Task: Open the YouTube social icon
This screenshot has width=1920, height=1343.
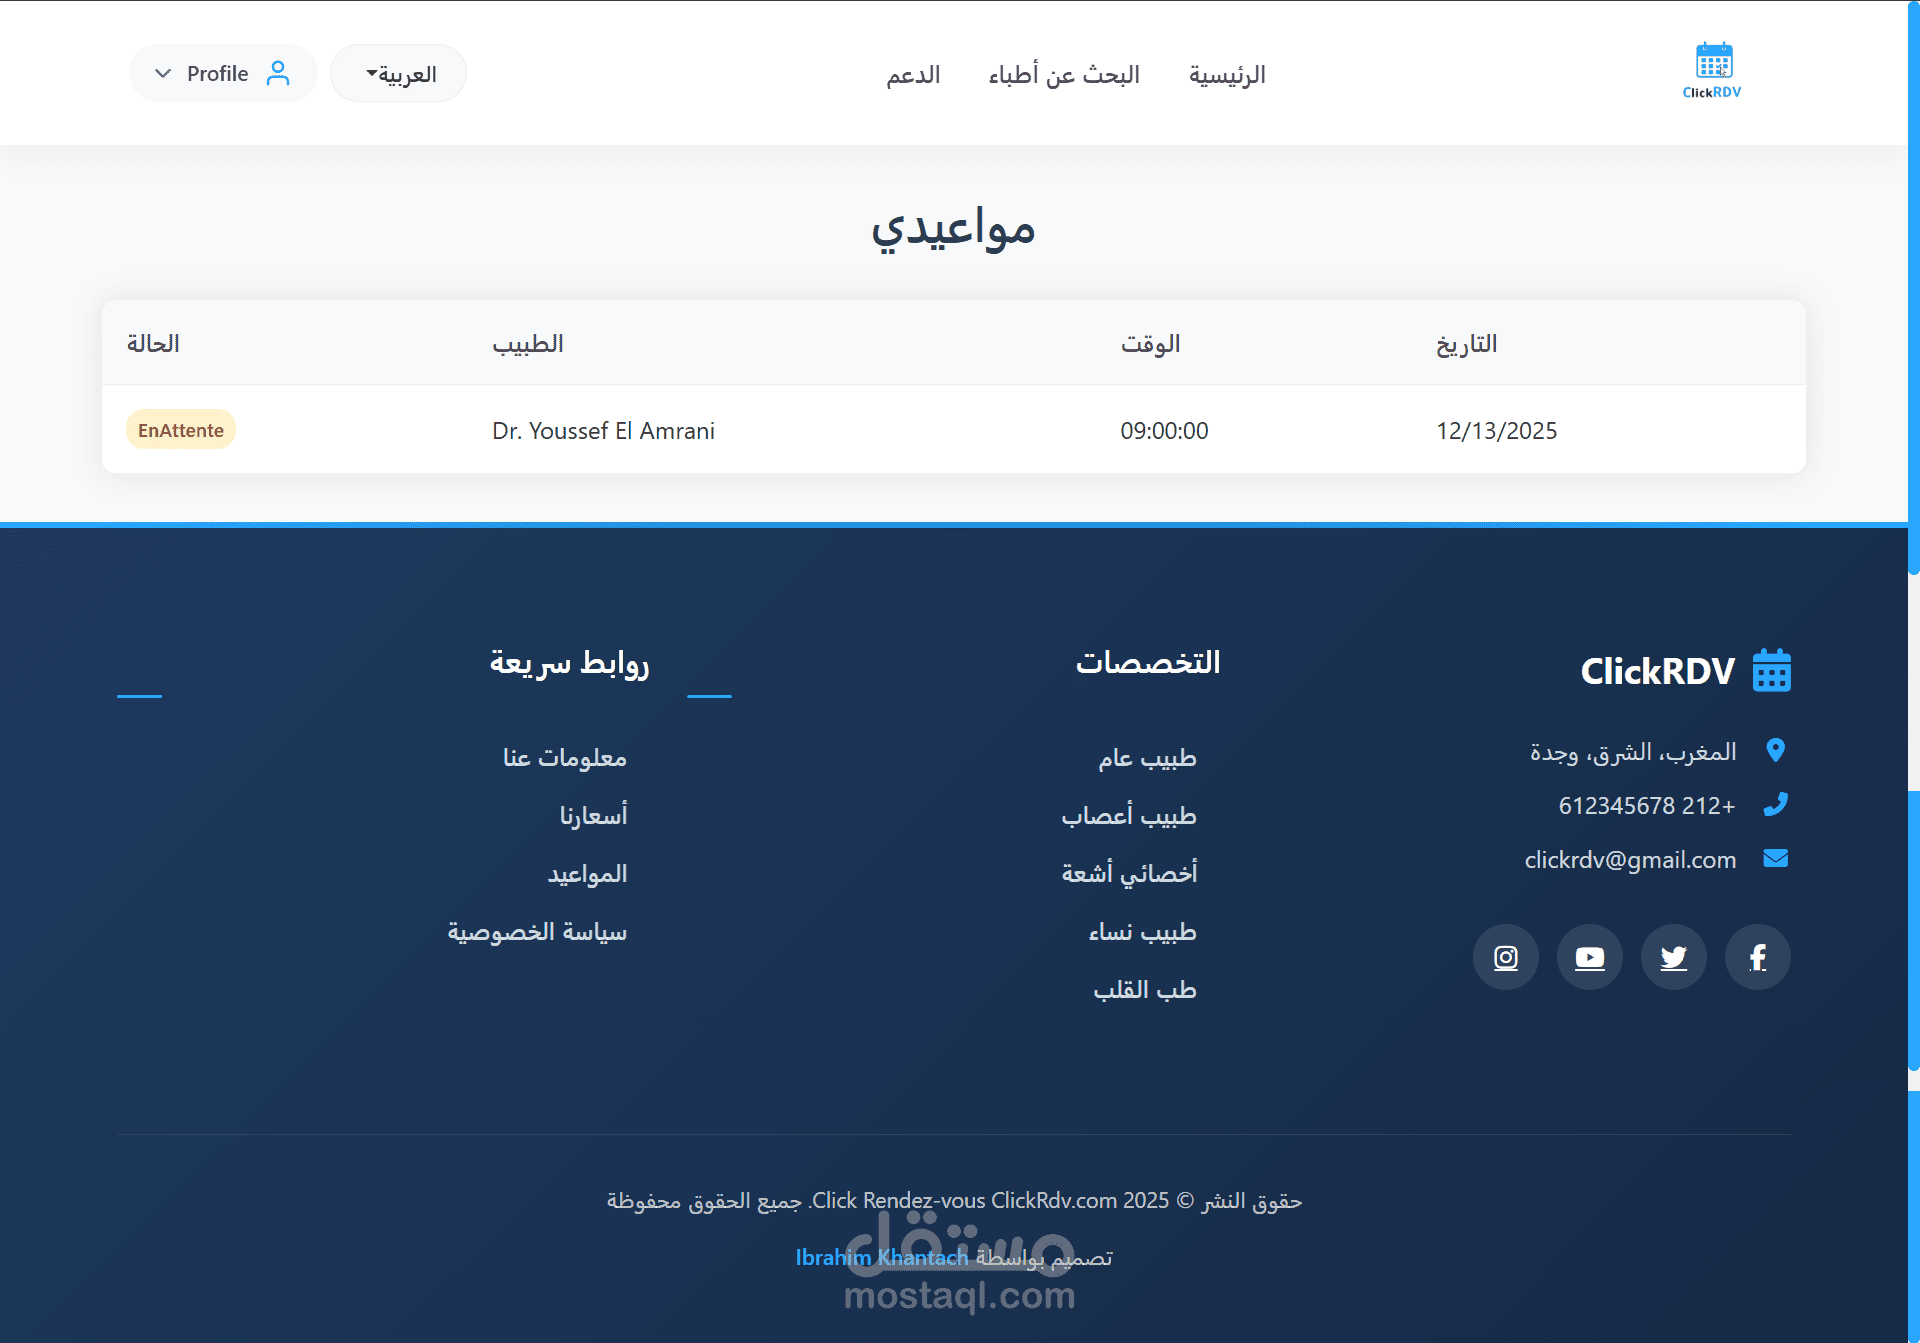Action: pyautogui.click(x=1589, y=957)
